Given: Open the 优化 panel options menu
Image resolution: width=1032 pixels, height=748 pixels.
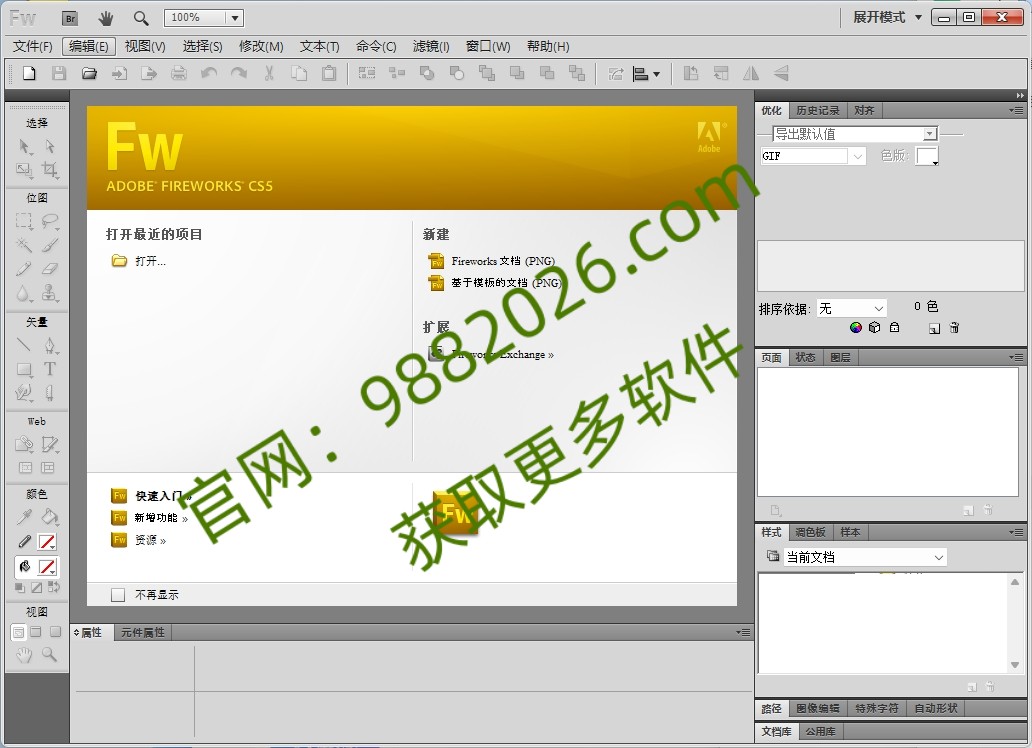Looking at the screenshot, I should click(x=1016, y=111).
